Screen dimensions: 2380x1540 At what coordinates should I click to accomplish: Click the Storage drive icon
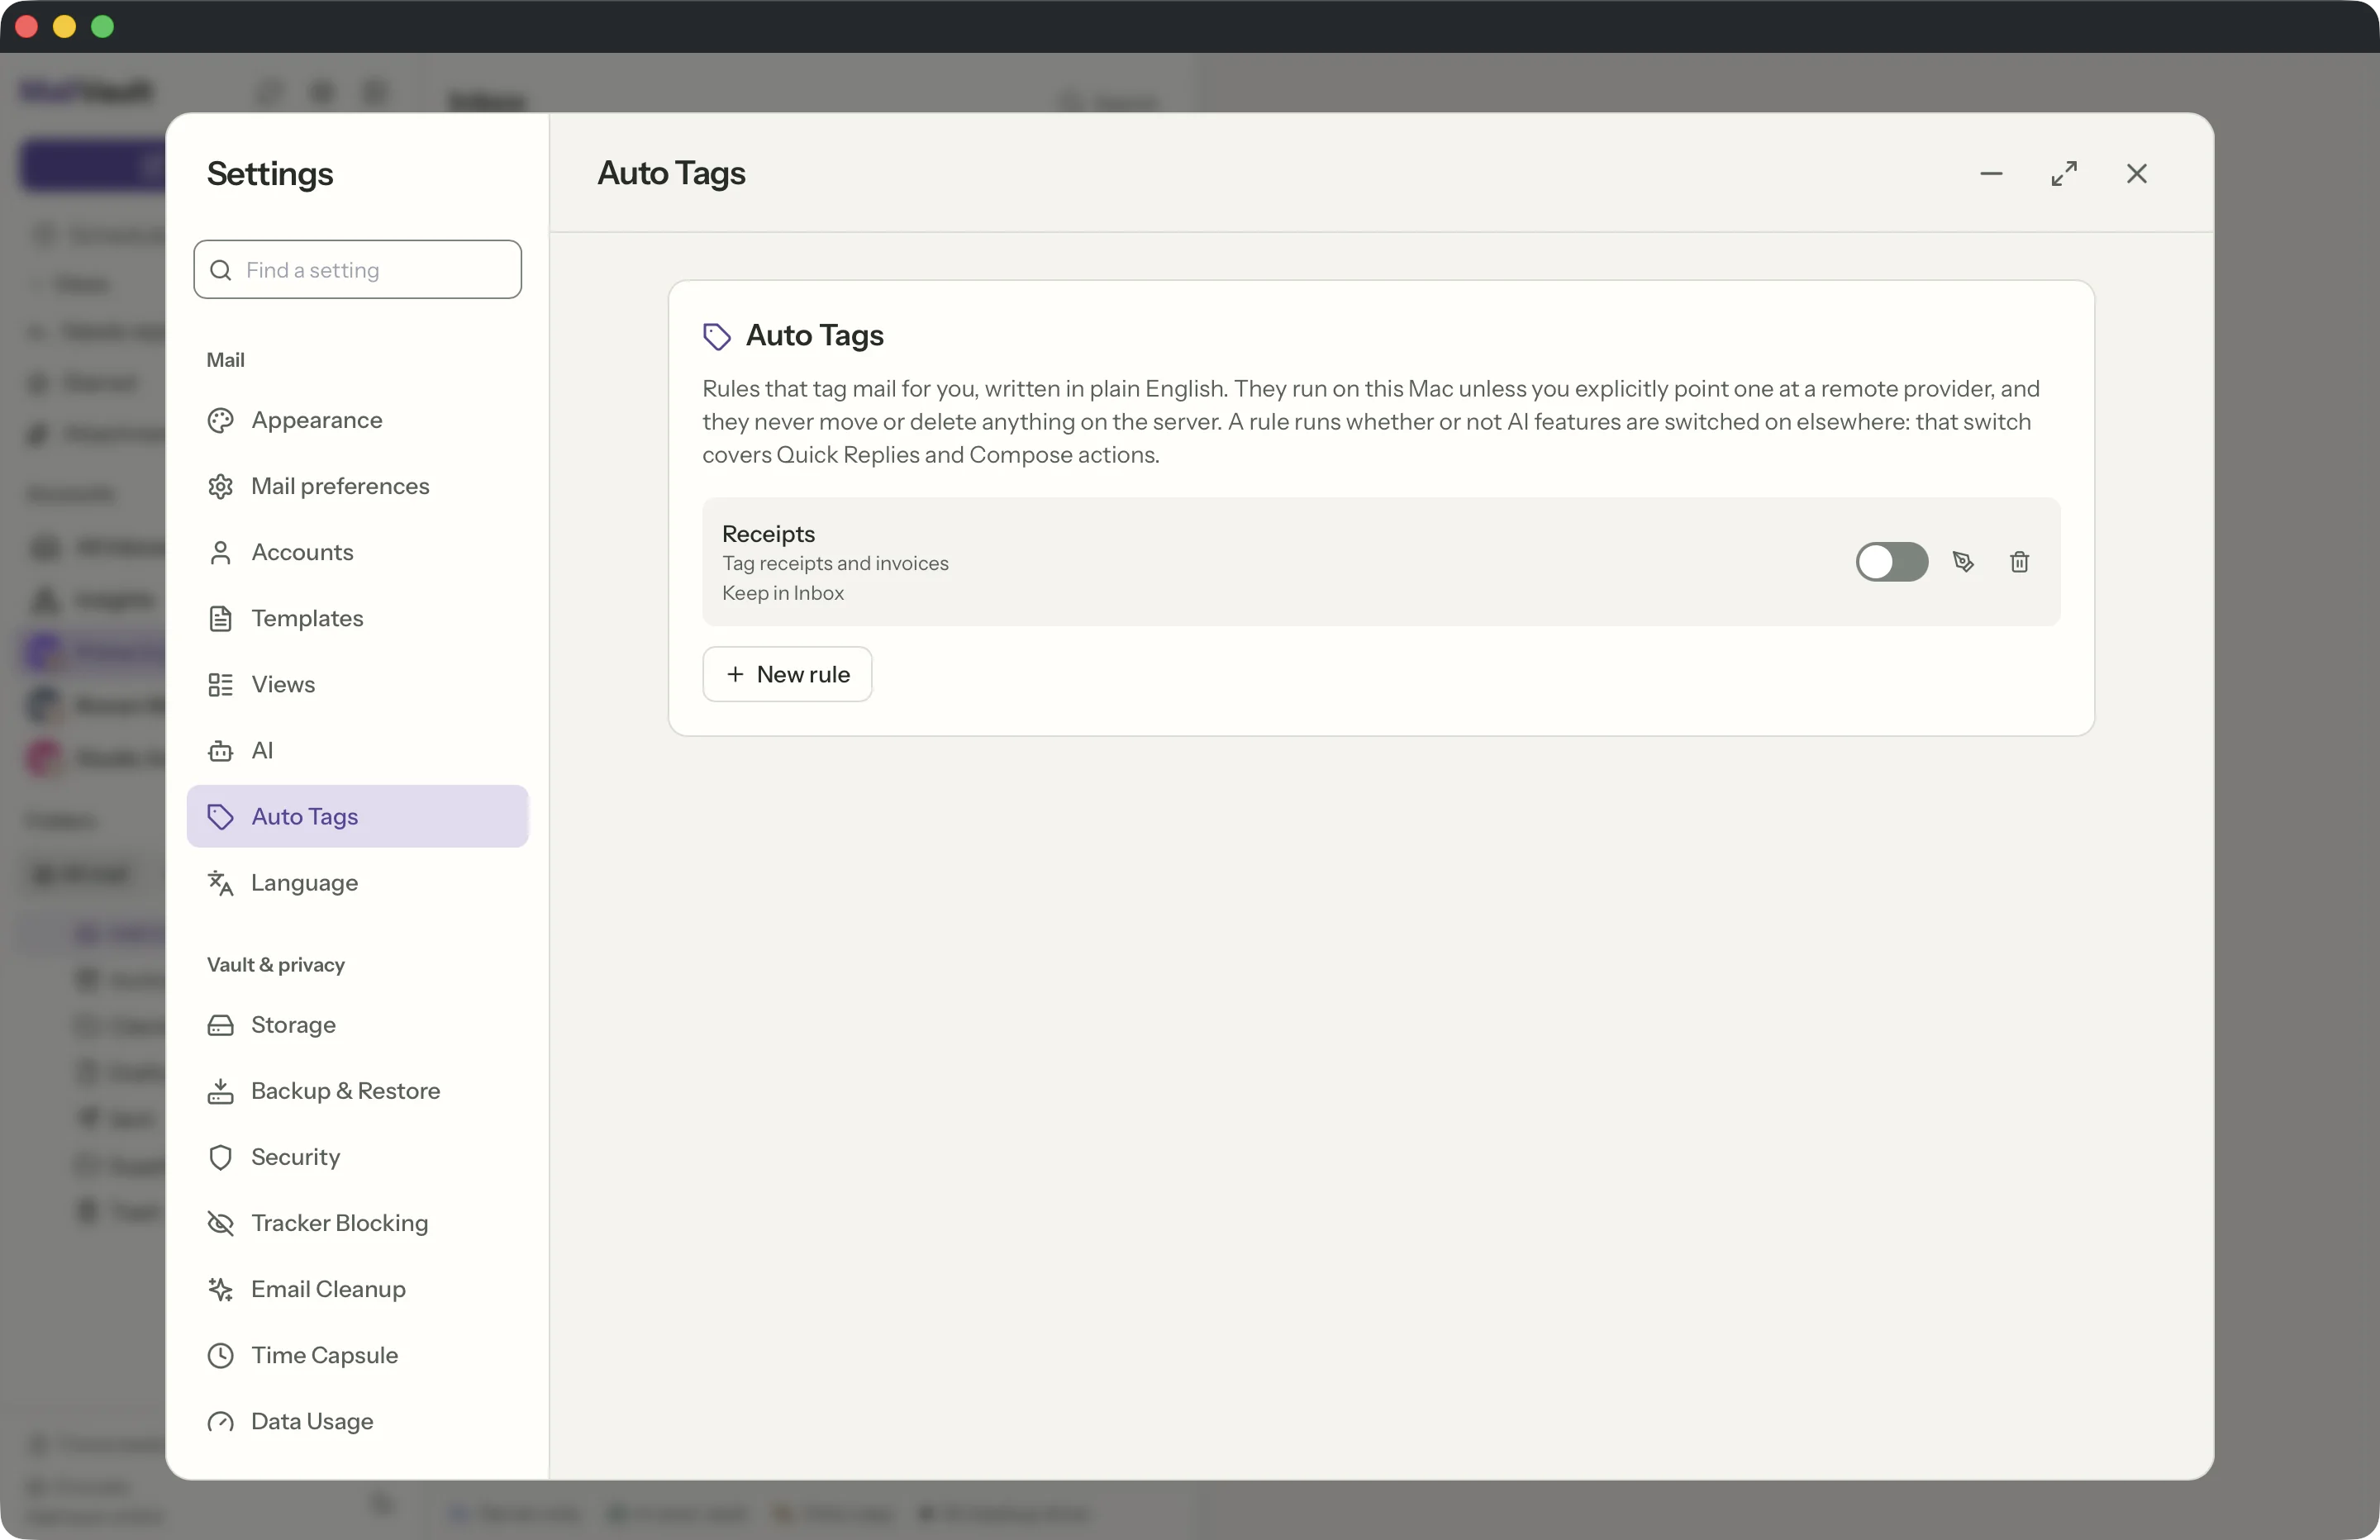click(220, 1026)
